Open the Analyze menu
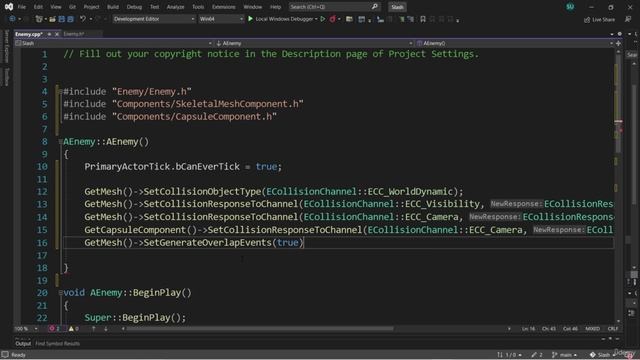The width and height of the screenshot is (640, 360). [x=176, y=7]
